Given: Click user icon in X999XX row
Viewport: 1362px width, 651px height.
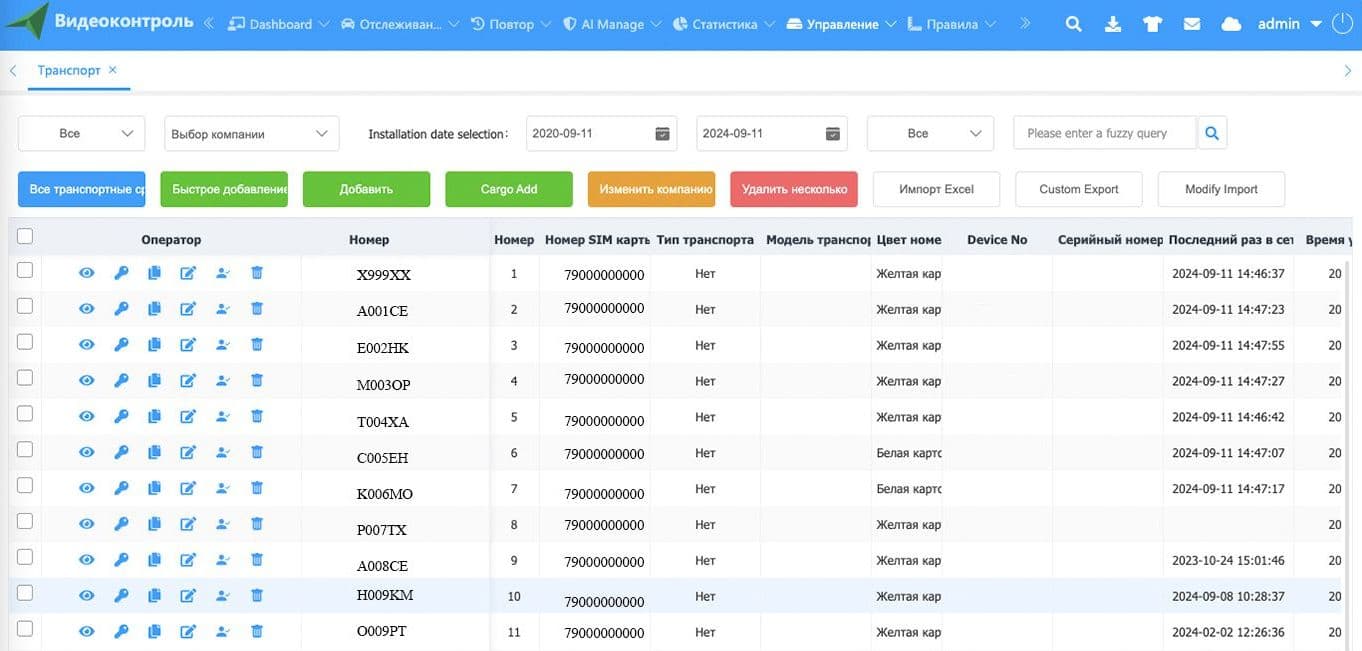Looking at the screenshot, I should 222,273.
